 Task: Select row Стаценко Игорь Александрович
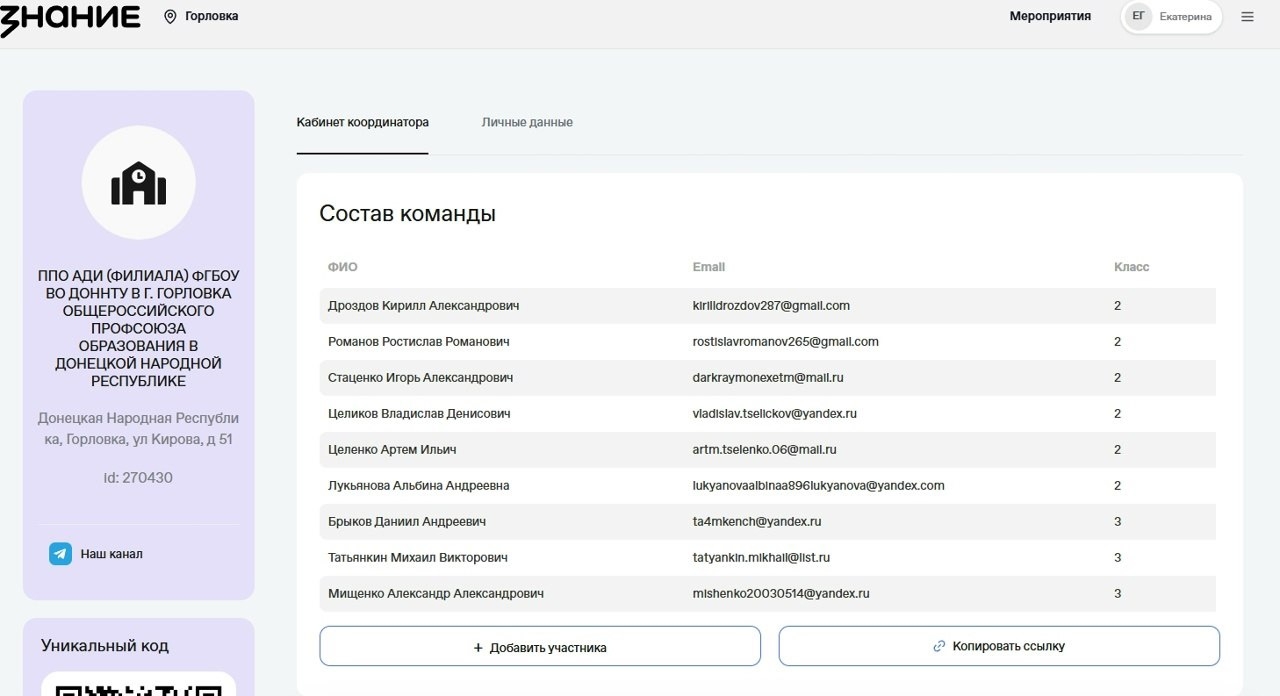coord(768,377)
